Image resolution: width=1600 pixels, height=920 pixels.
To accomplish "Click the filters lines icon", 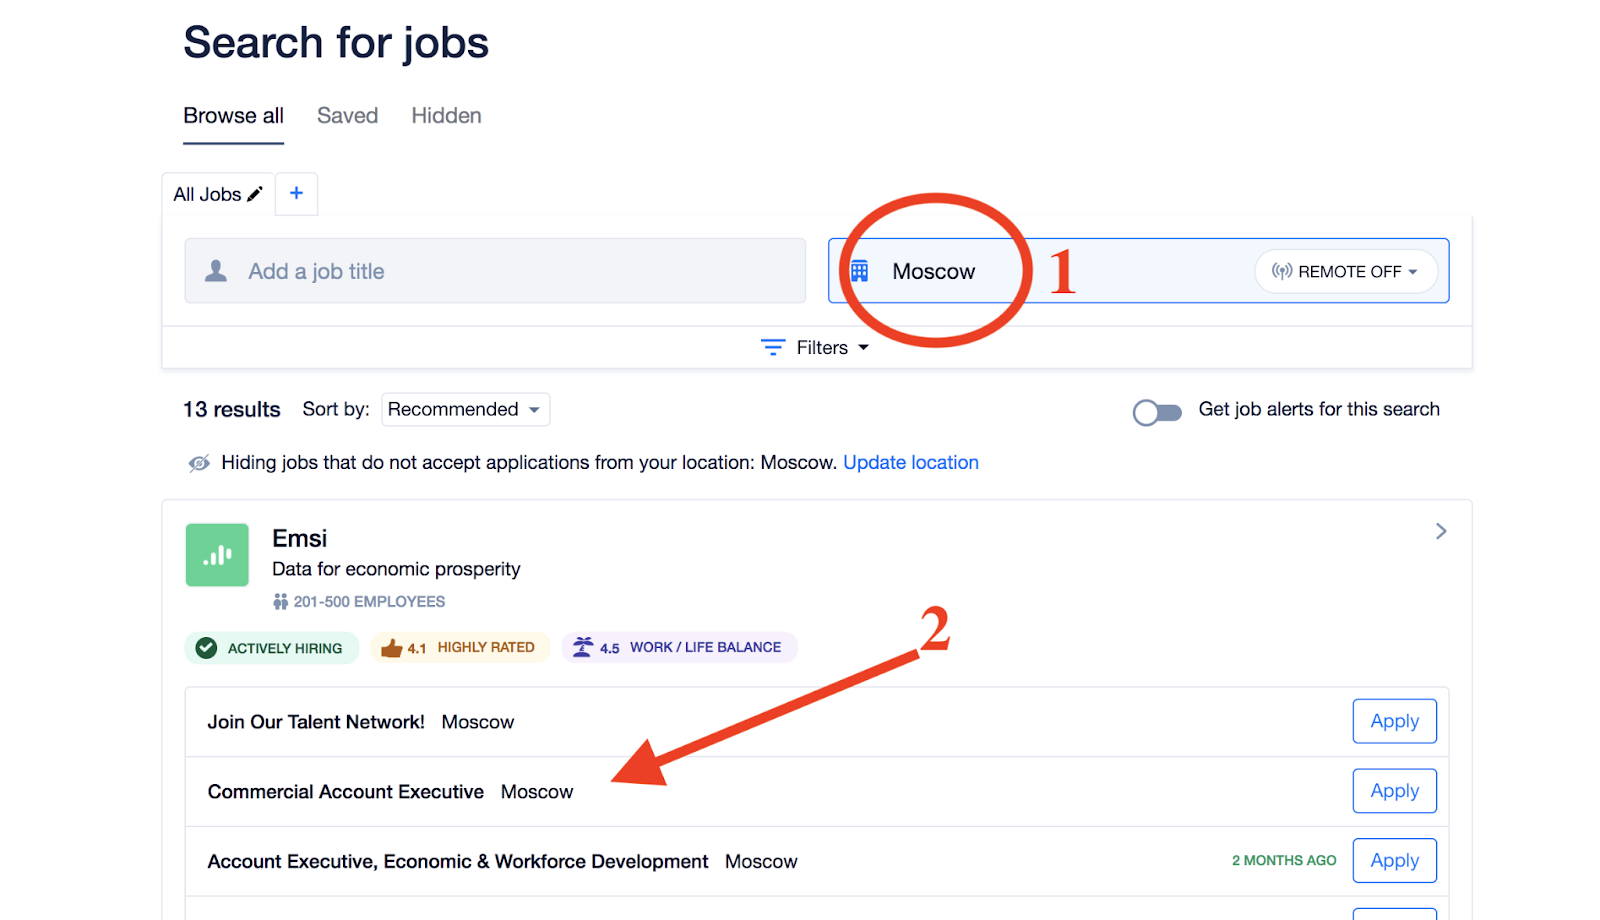I will coord(773,347).
